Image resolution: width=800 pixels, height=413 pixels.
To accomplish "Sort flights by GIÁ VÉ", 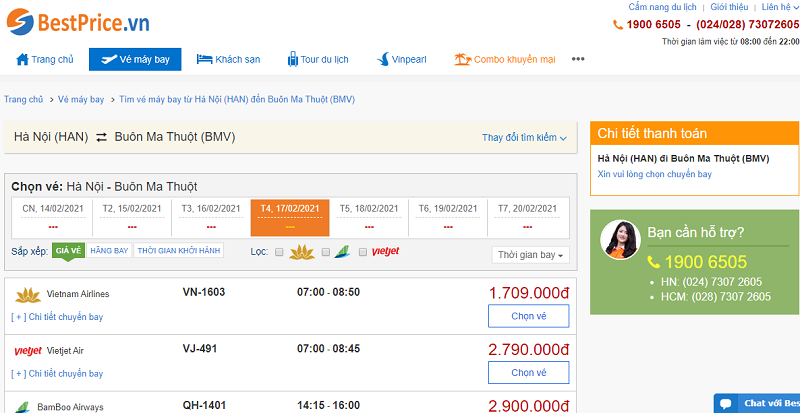I will point(68,251).
